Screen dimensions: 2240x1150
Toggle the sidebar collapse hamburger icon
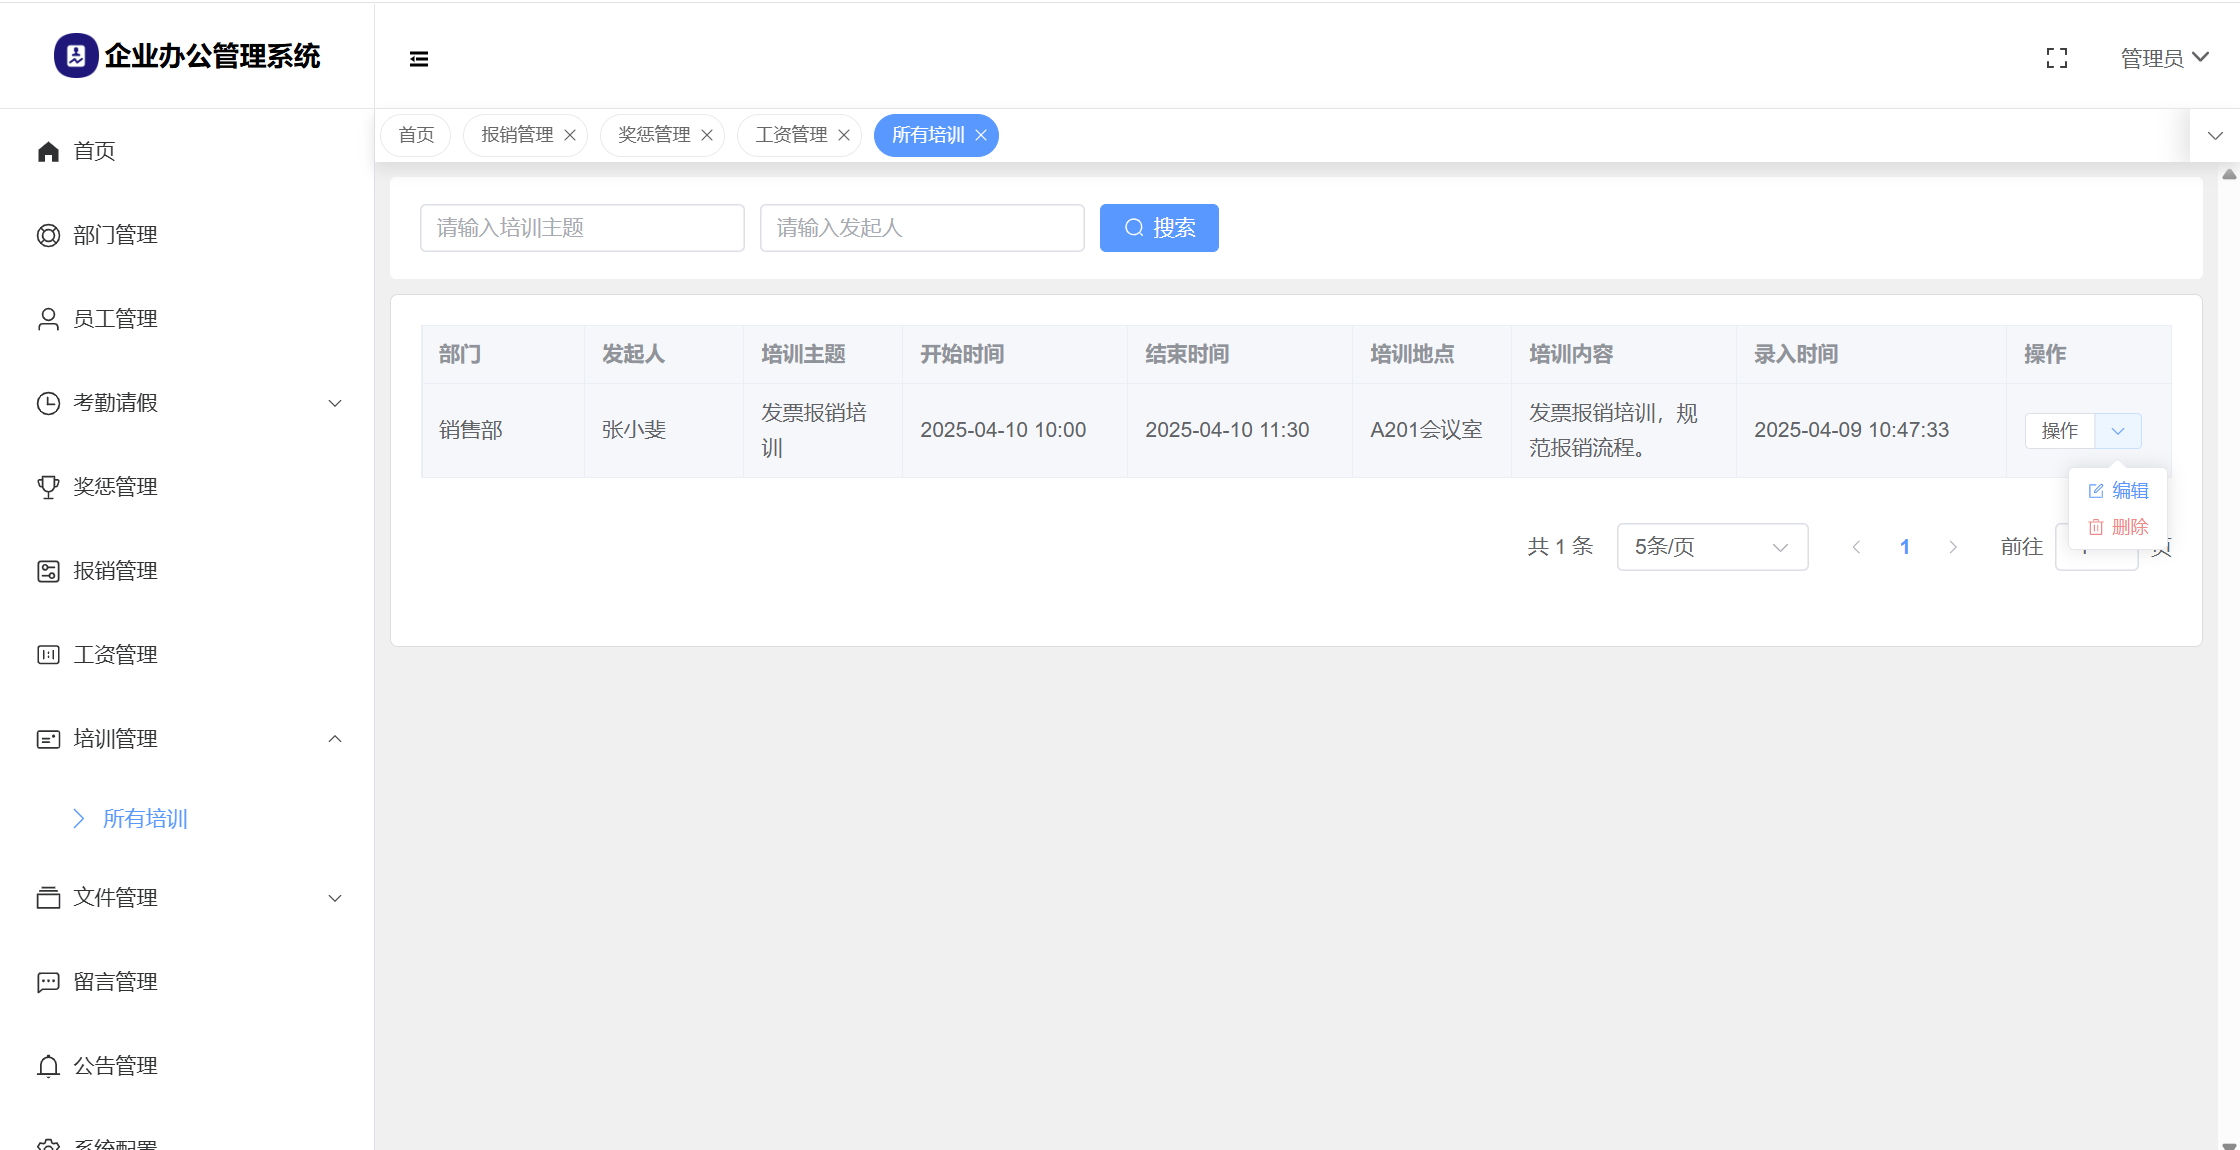419,59
